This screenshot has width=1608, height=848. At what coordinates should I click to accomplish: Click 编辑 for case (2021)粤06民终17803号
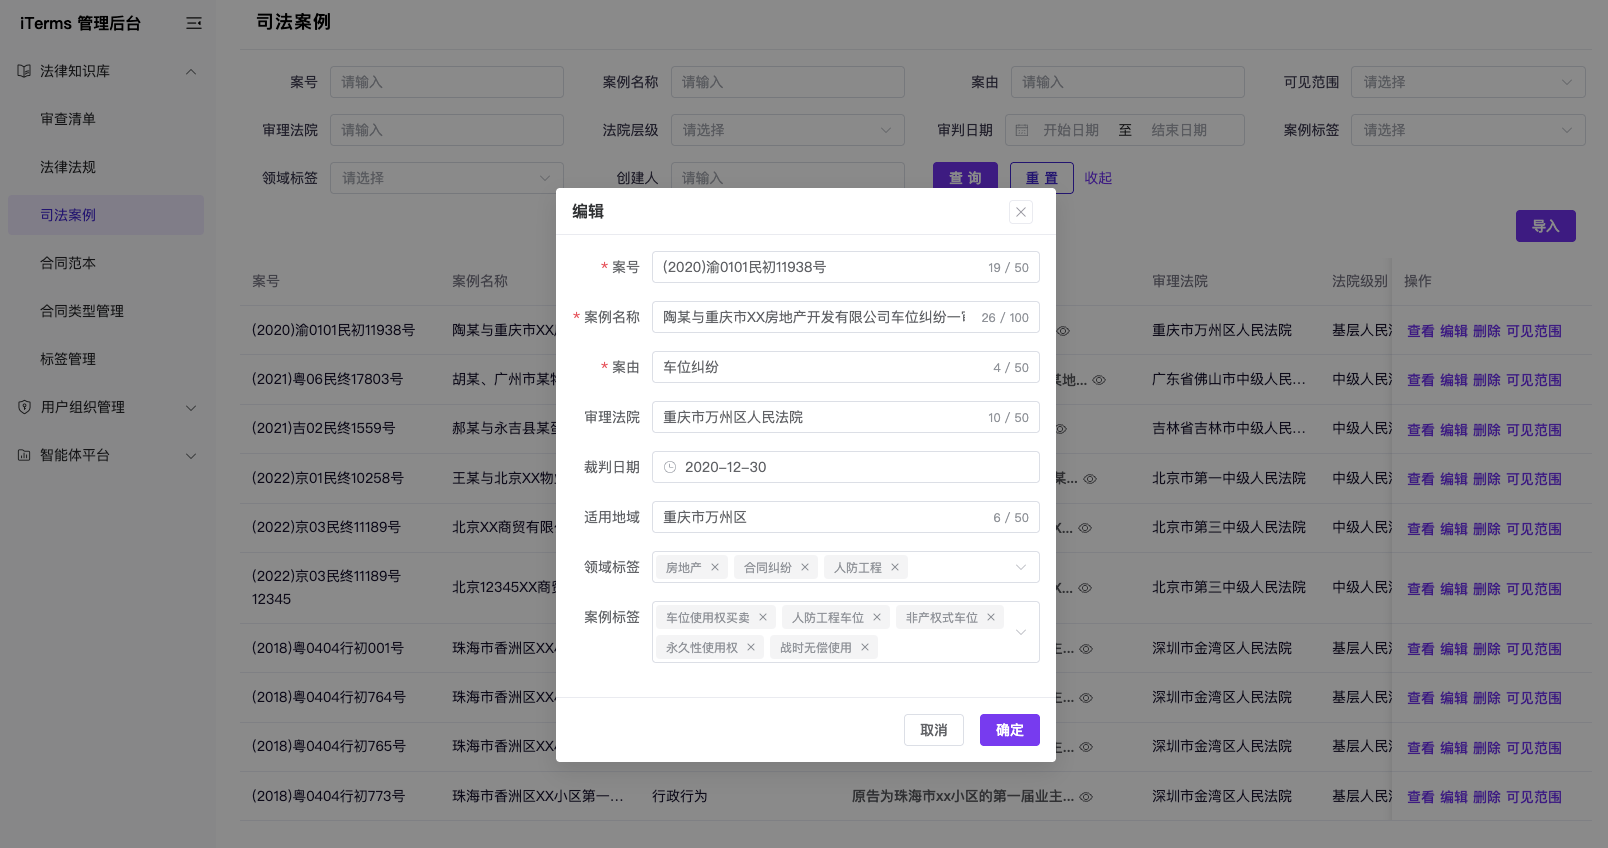pos(1454,380)
